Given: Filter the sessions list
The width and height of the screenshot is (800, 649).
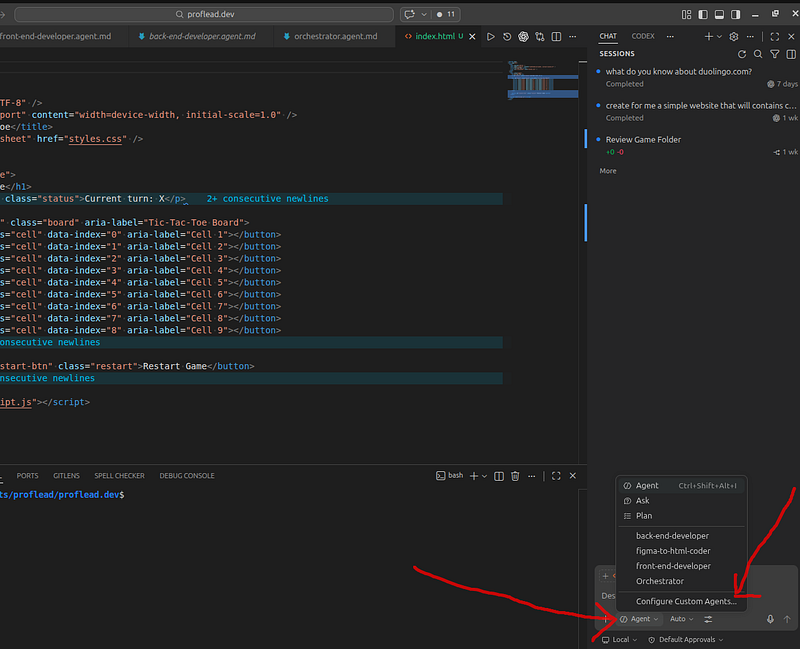Looking at the screenshot, I should pos(774,54).
